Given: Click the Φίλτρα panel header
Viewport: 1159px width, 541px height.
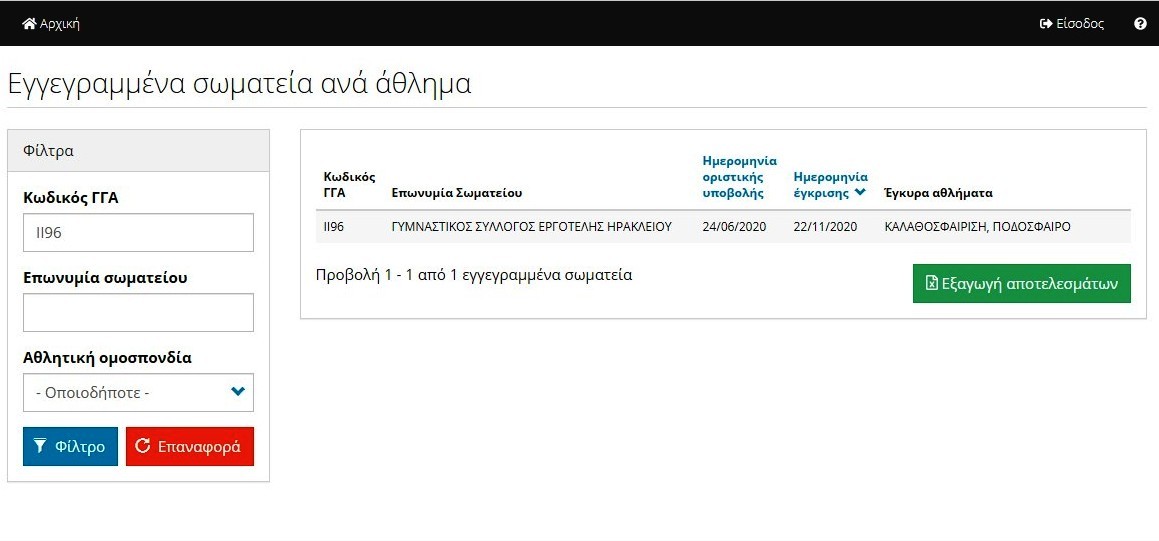Looking at the screenshot, I should [x=138, y=151].
